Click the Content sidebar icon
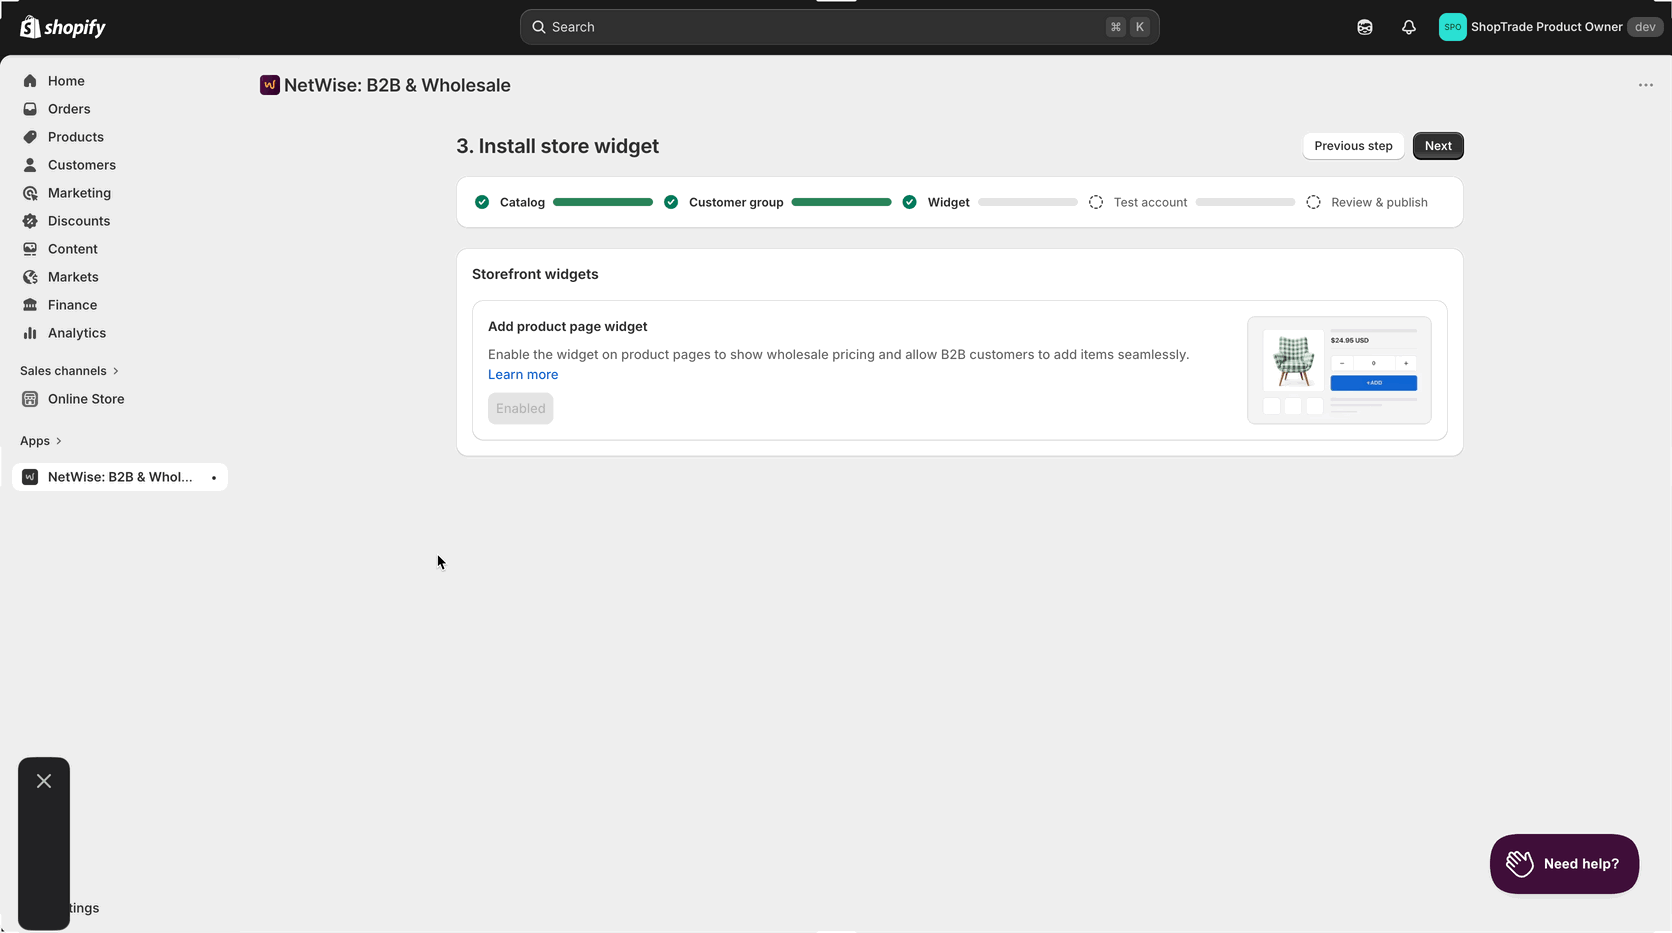This screenshot has height=933, width=1672. (x=30, y=249)
